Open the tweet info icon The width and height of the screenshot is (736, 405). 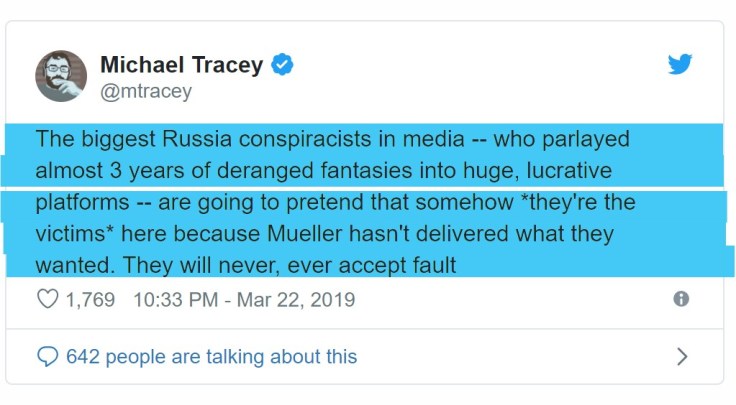pyautogui.click(x=681, y=299)
